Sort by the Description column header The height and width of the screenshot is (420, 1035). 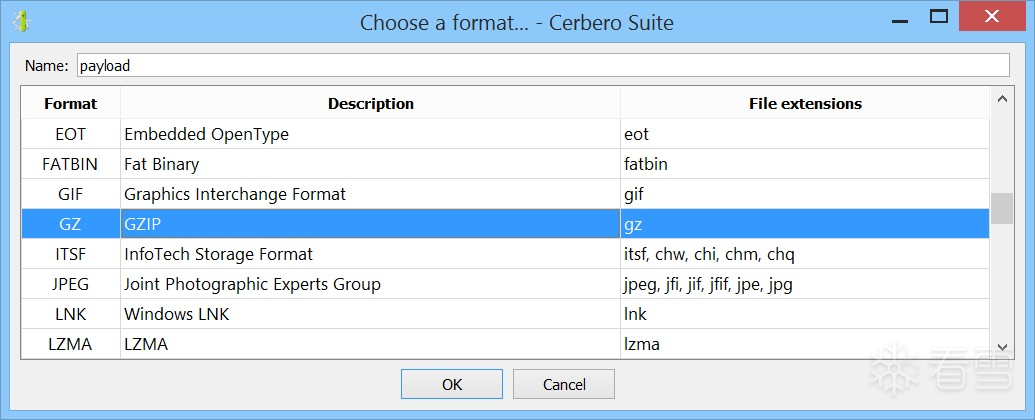[370, 103]
